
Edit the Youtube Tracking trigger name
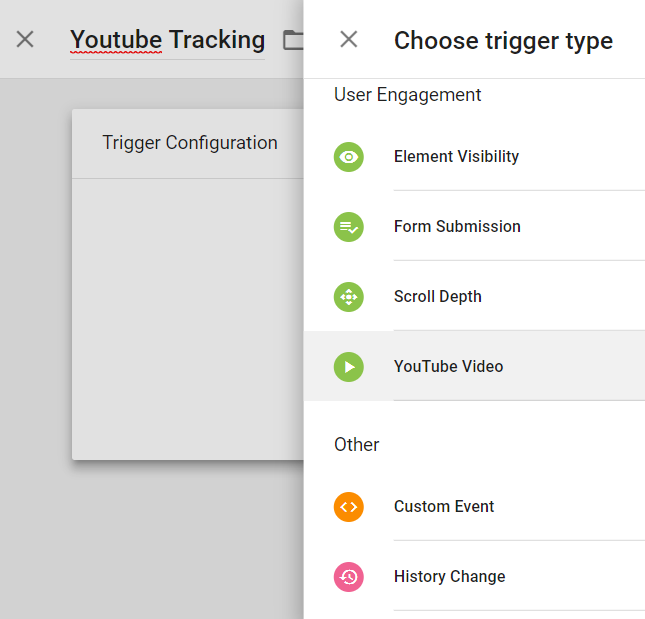167,40
